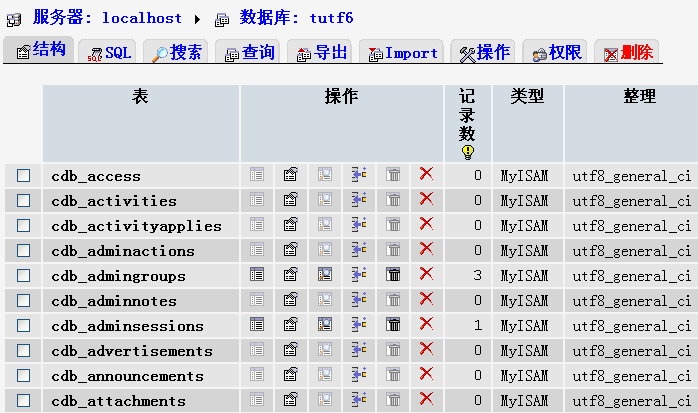Check the cdb_admingroups checkbox
The image size is (698, 413).
click(24, 275)
